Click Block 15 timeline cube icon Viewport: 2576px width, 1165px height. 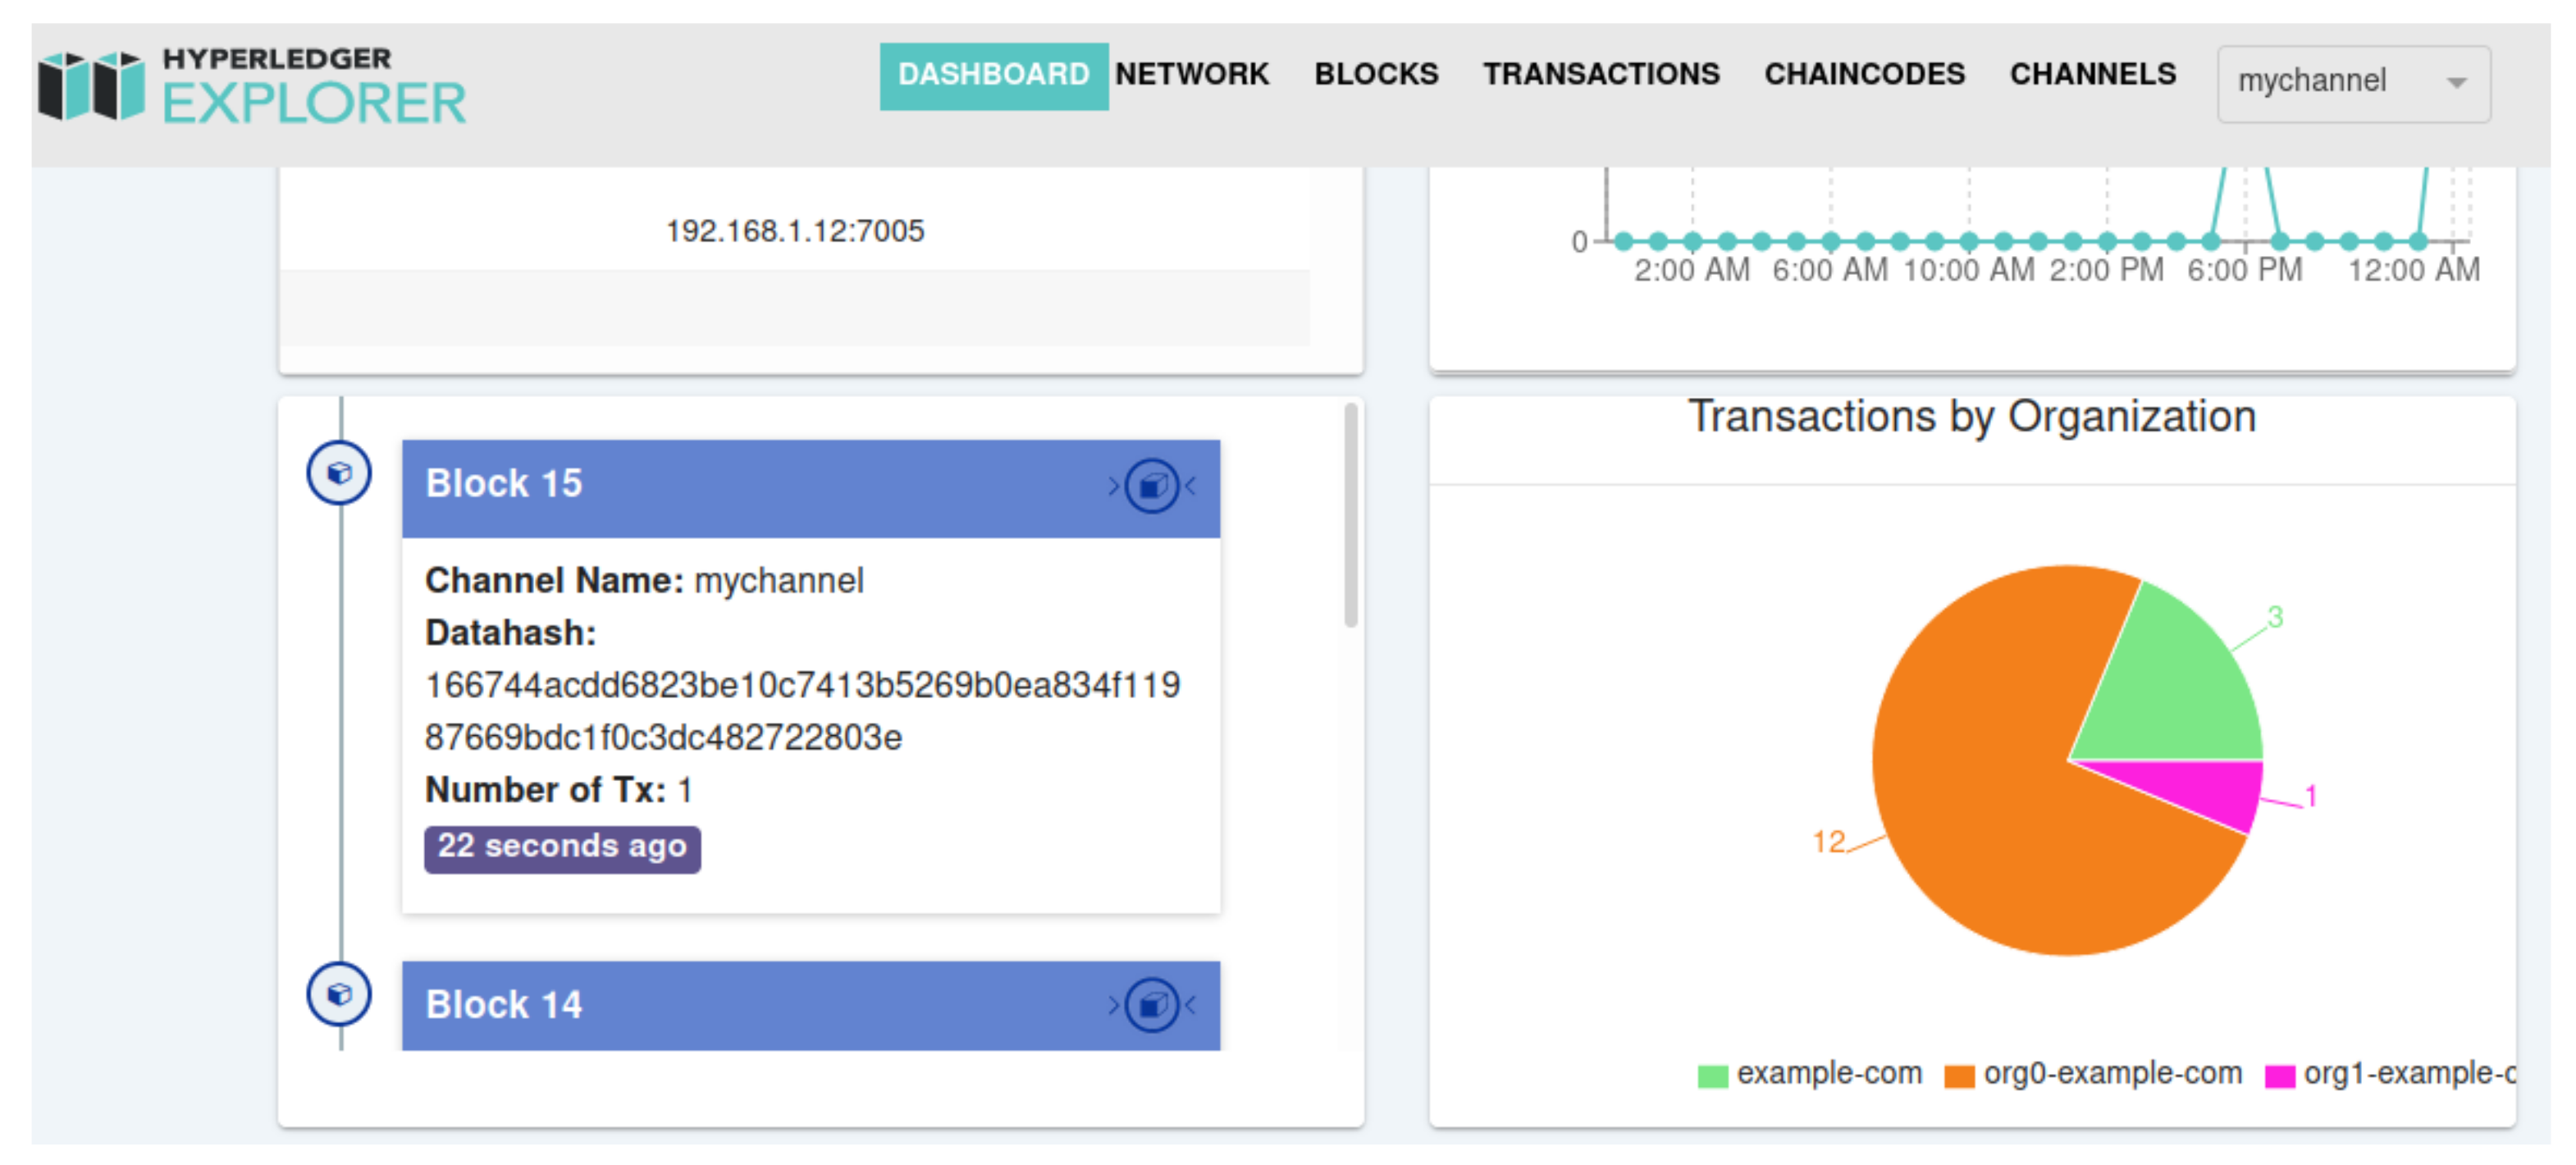[x=339, y=473]
